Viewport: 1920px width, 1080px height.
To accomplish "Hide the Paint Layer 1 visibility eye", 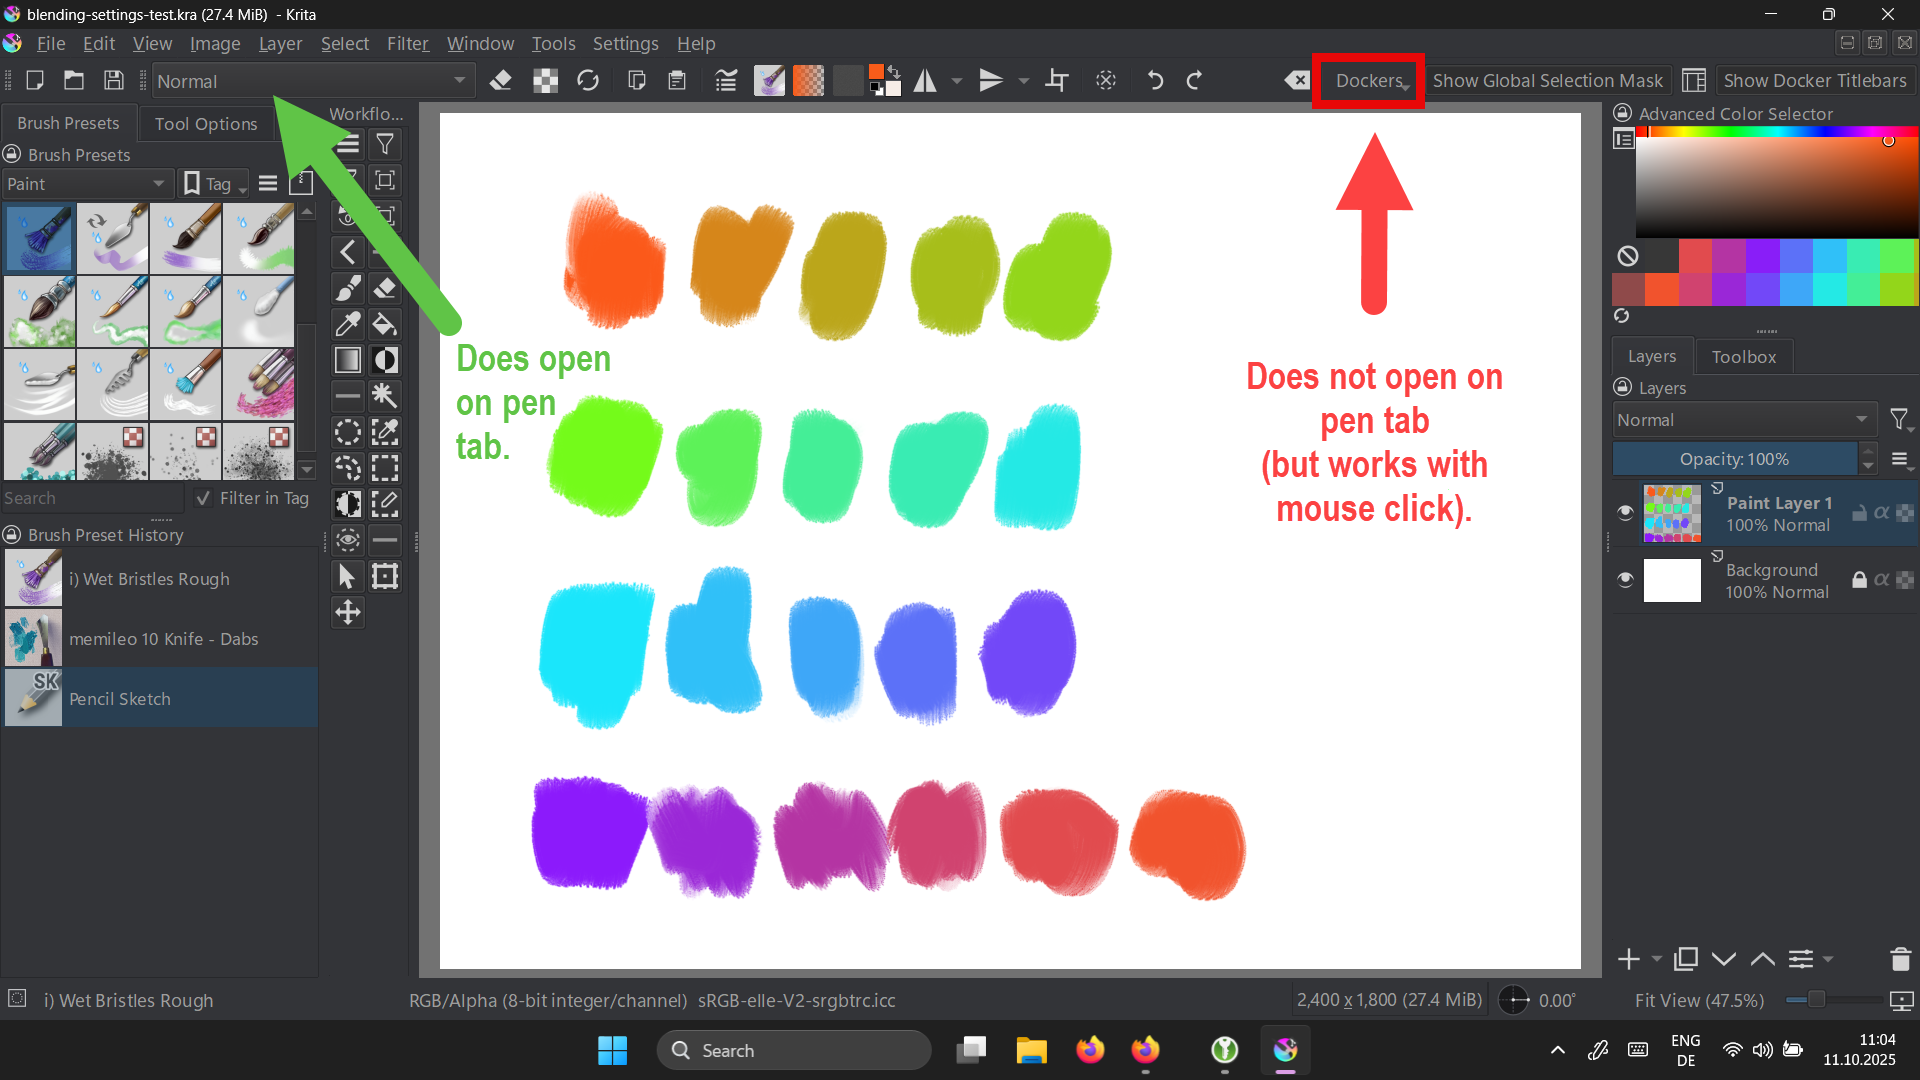I will coord(1625,513).
